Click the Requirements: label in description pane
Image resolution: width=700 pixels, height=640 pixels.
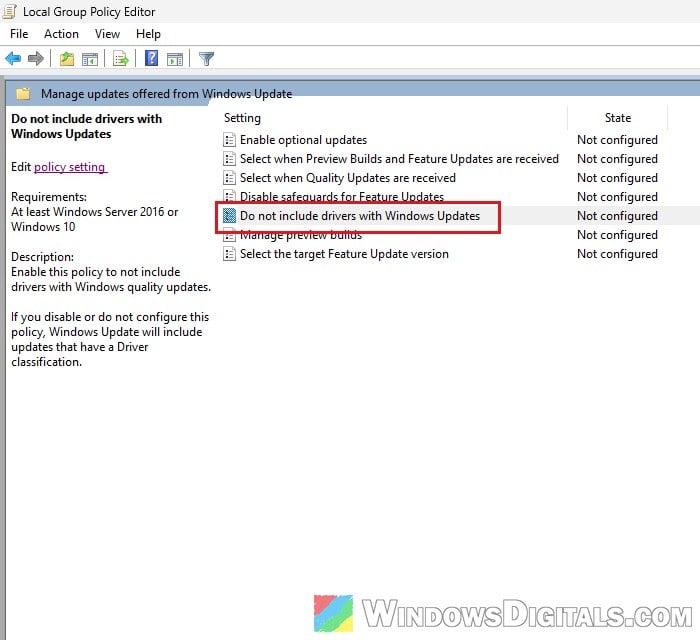click(x=49, y=197)
